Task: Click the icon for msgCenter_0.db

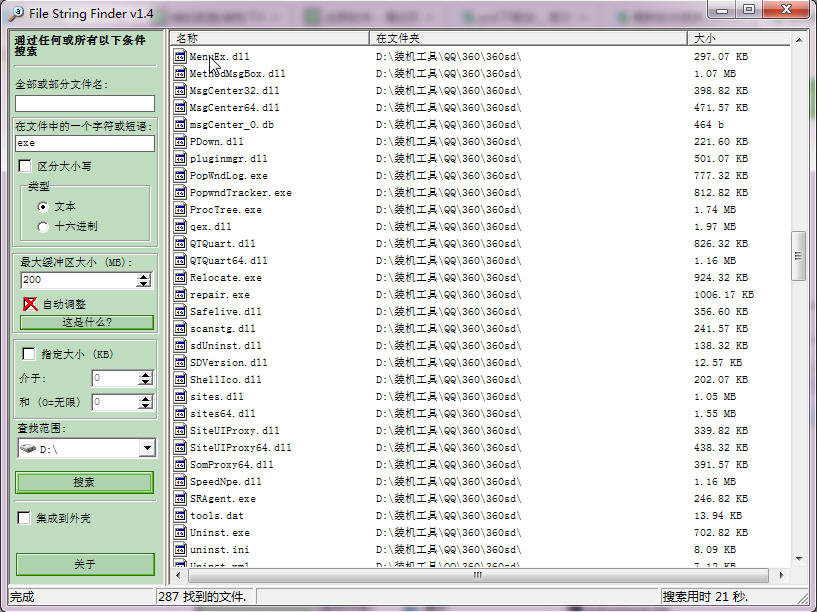Action: coord(180,125)
